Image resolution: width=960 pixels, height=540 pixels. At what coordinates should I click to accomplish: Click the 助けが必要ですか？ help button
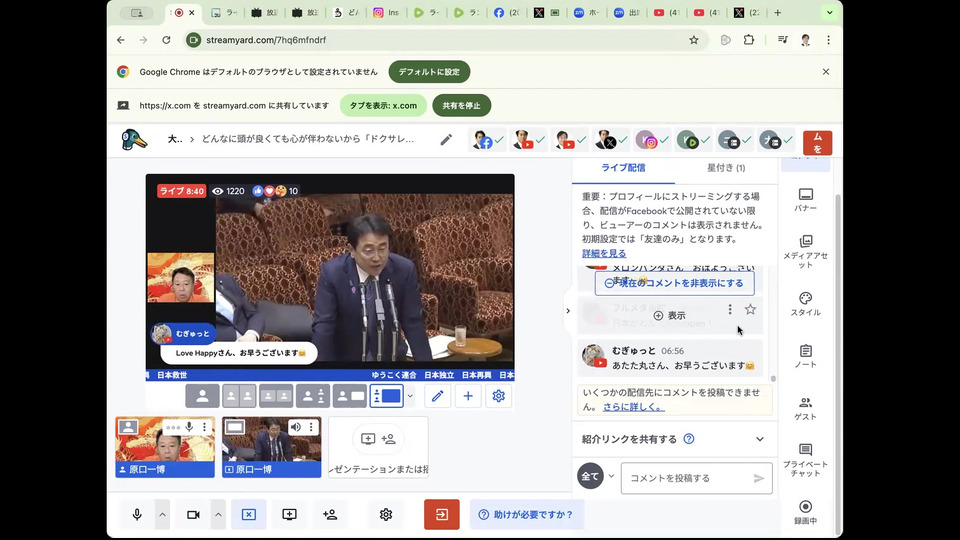[x=527, y=514]
